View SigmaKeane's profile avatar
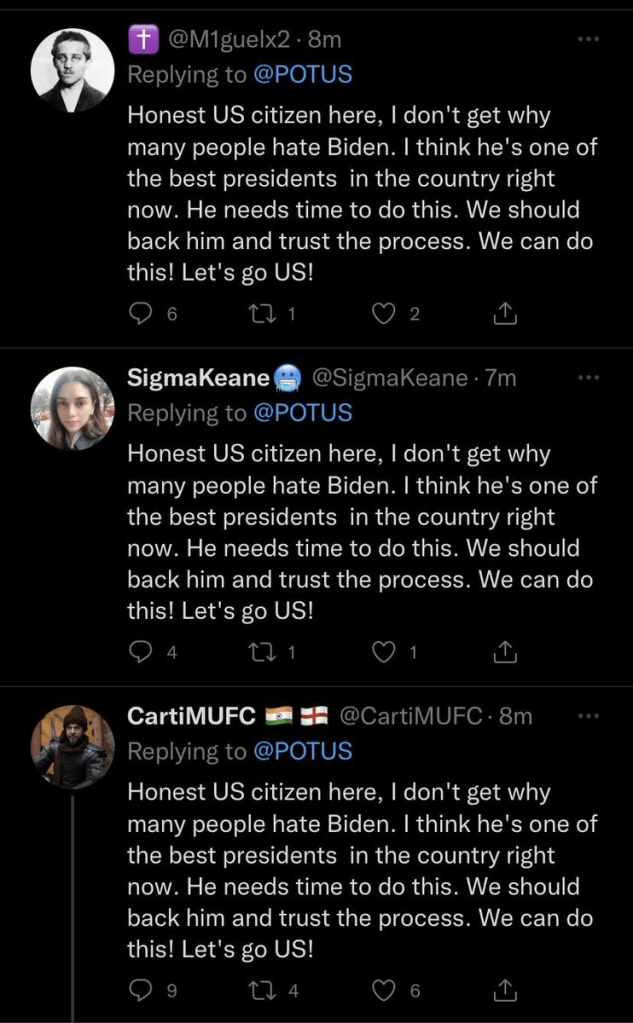 (x=73, y=408)
